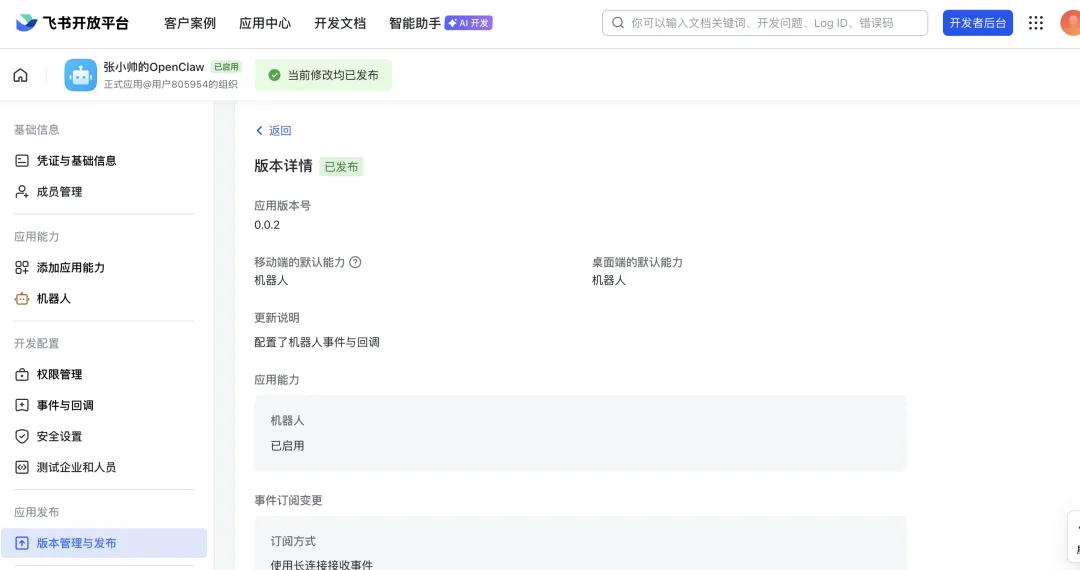Open the home icon
The width and height of the screenshot is (1080, 570).
(21, 75)
